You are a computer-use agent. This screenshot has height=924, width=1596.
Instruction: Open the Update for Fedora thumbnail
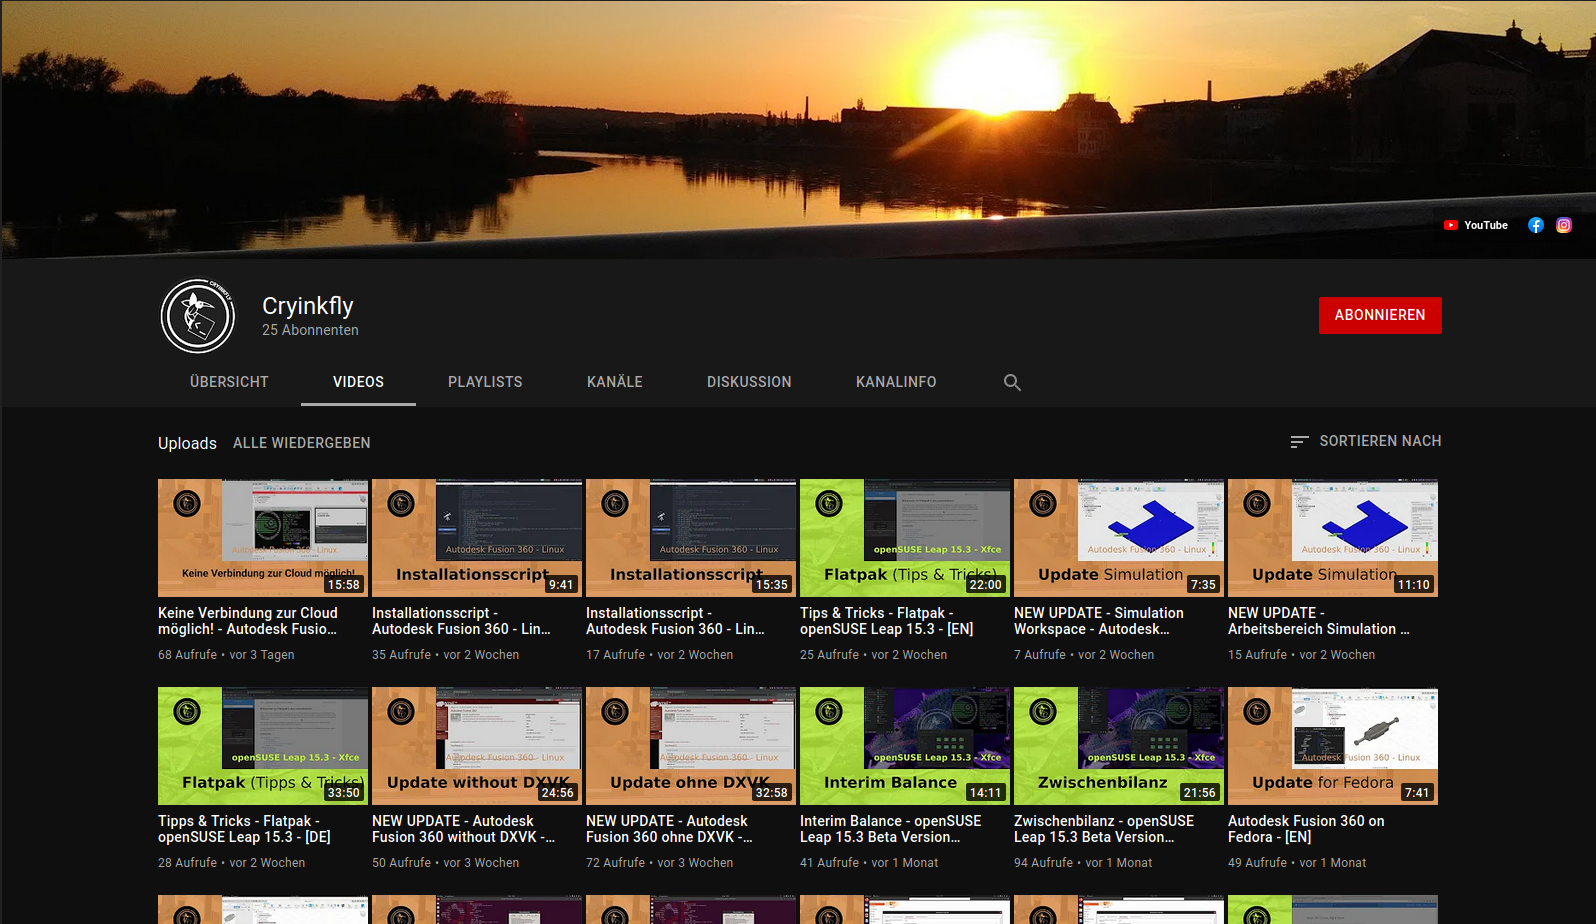click(1333, 746)
